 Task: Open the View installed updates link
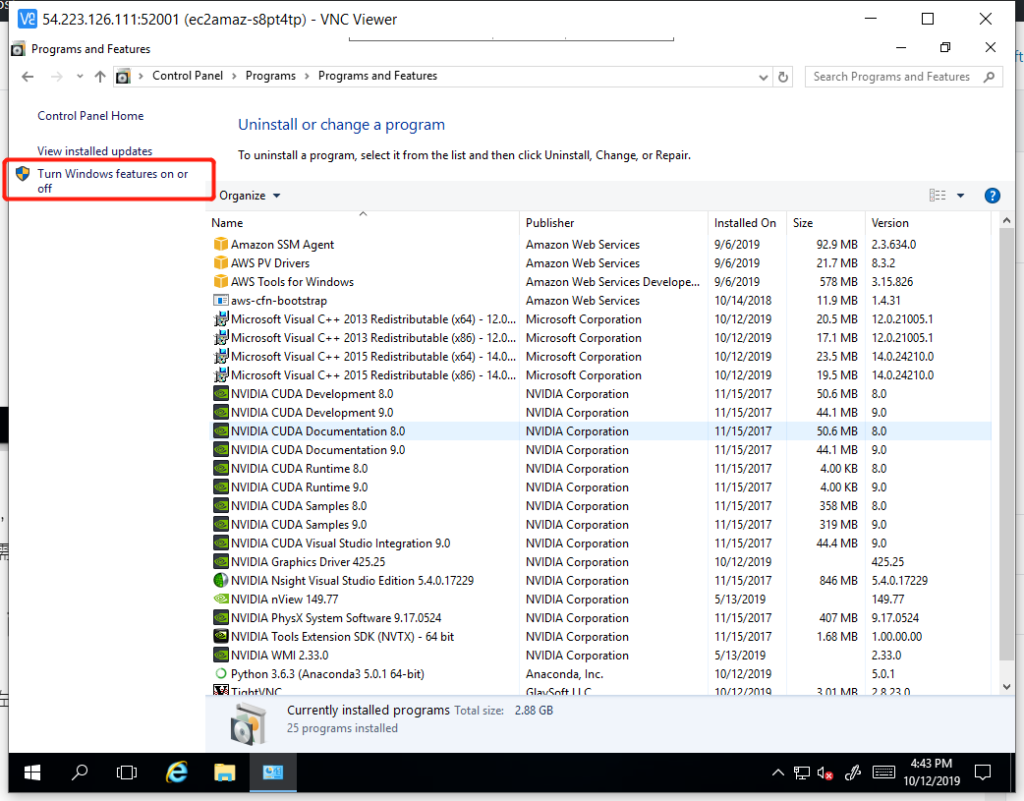95,151
